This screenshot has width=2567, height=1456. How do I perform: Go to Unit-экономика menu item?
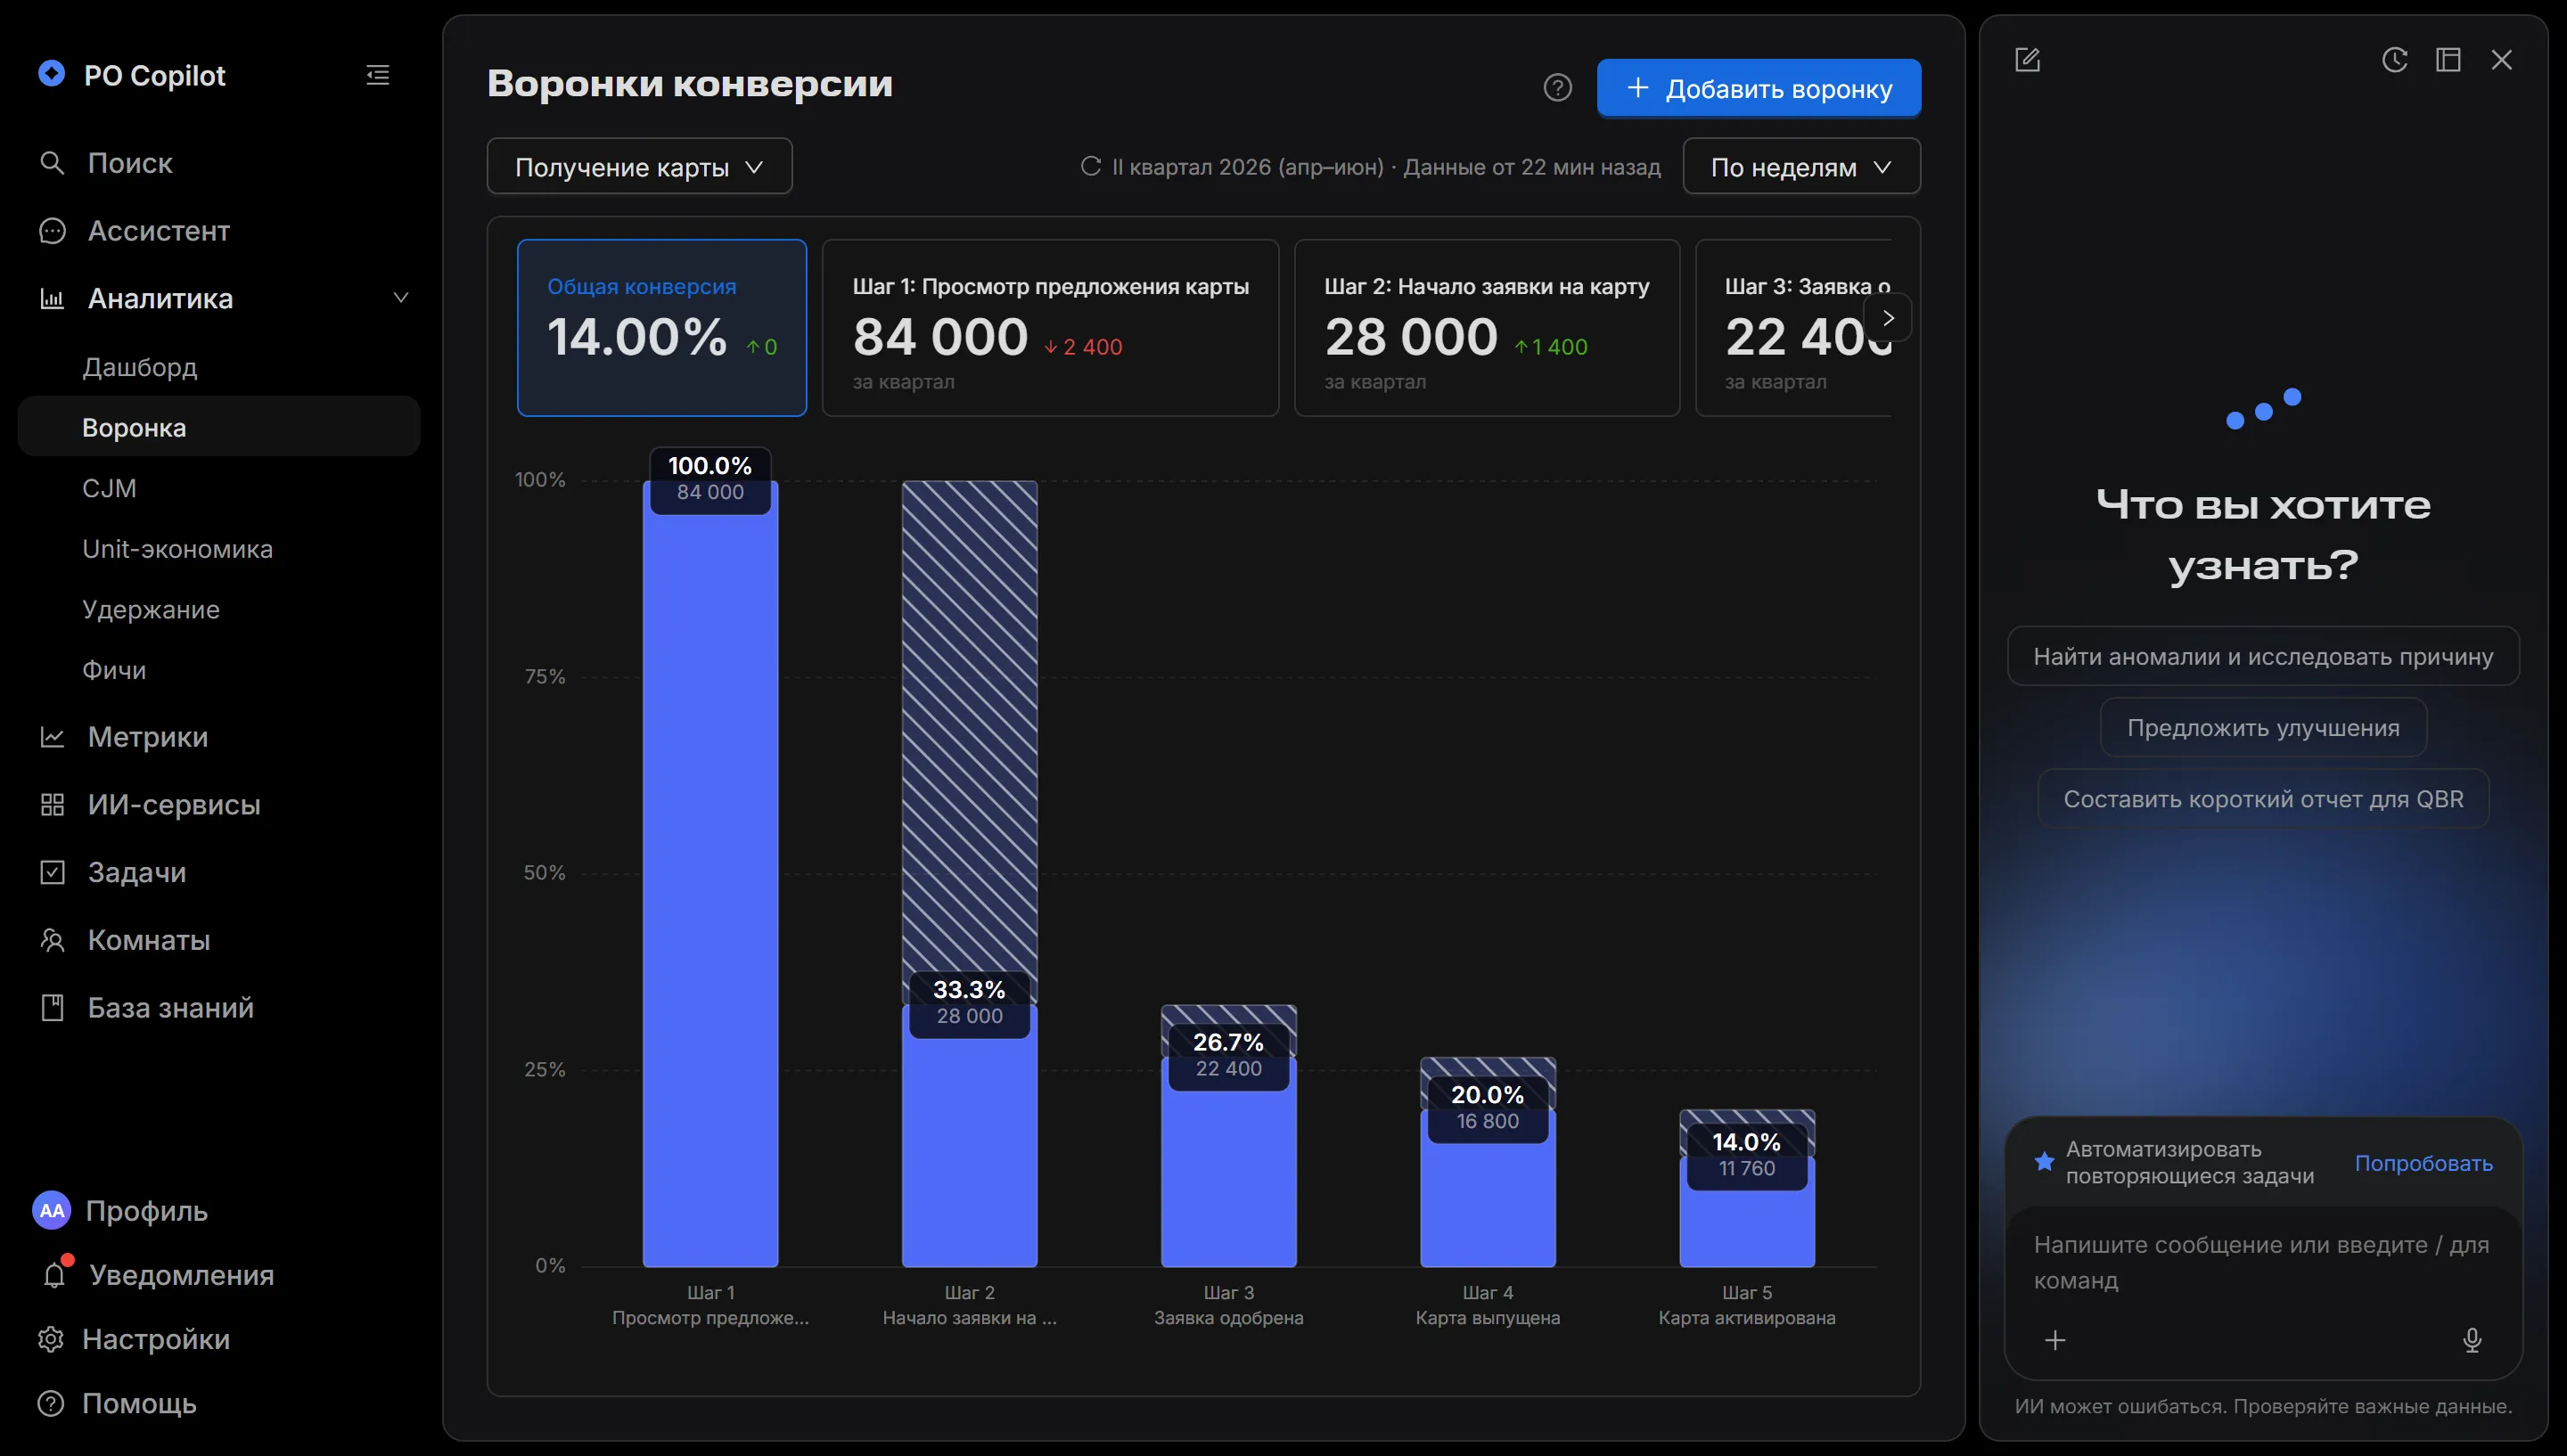178,549
